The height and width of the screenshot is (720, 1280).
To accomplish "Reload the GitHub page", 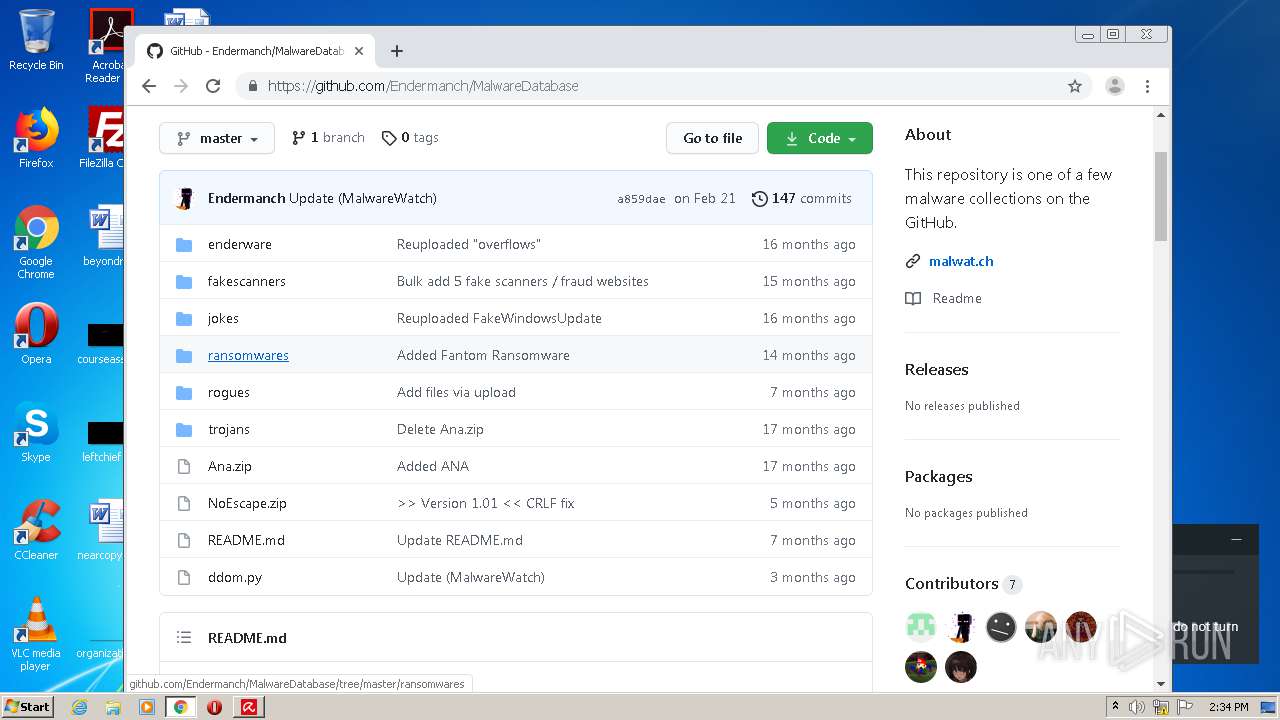I will 213,86.
